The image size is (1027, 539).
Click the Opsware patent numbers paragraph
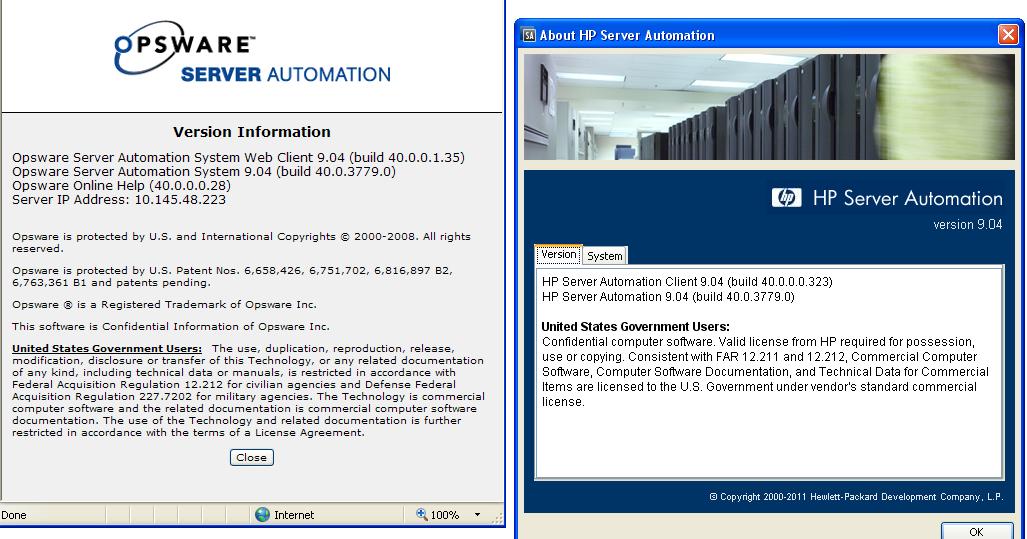[233, 276]
